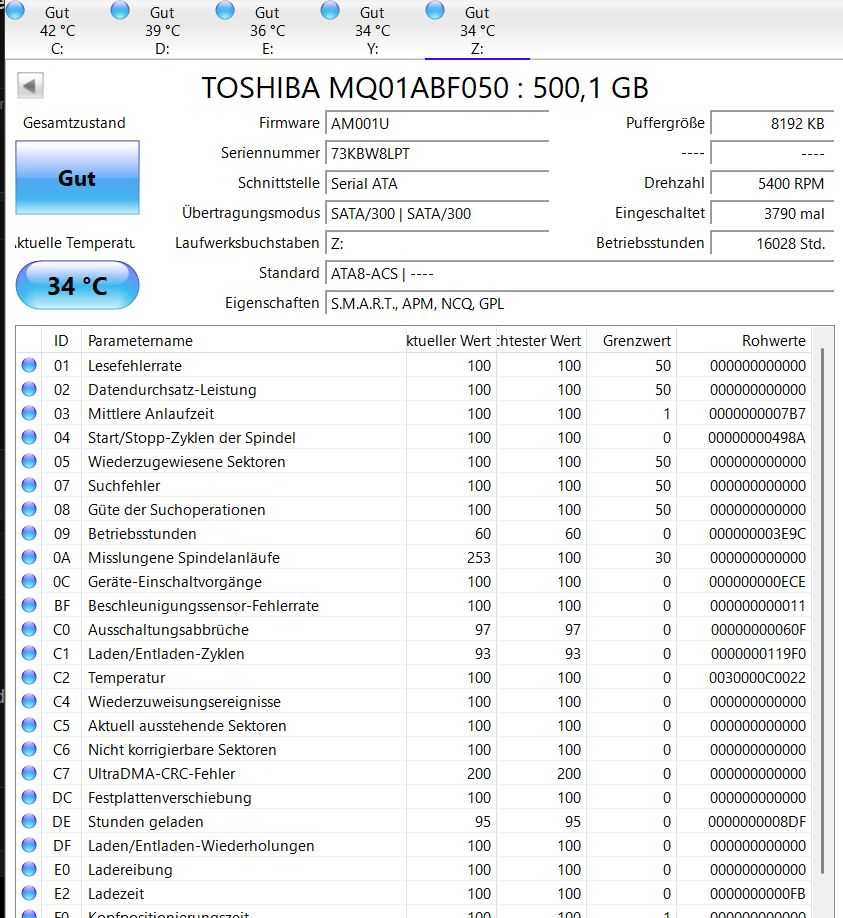The height and width of the screenshot is (918, 843).
Task: Click the Parametername column header
Action: (244, 341)
